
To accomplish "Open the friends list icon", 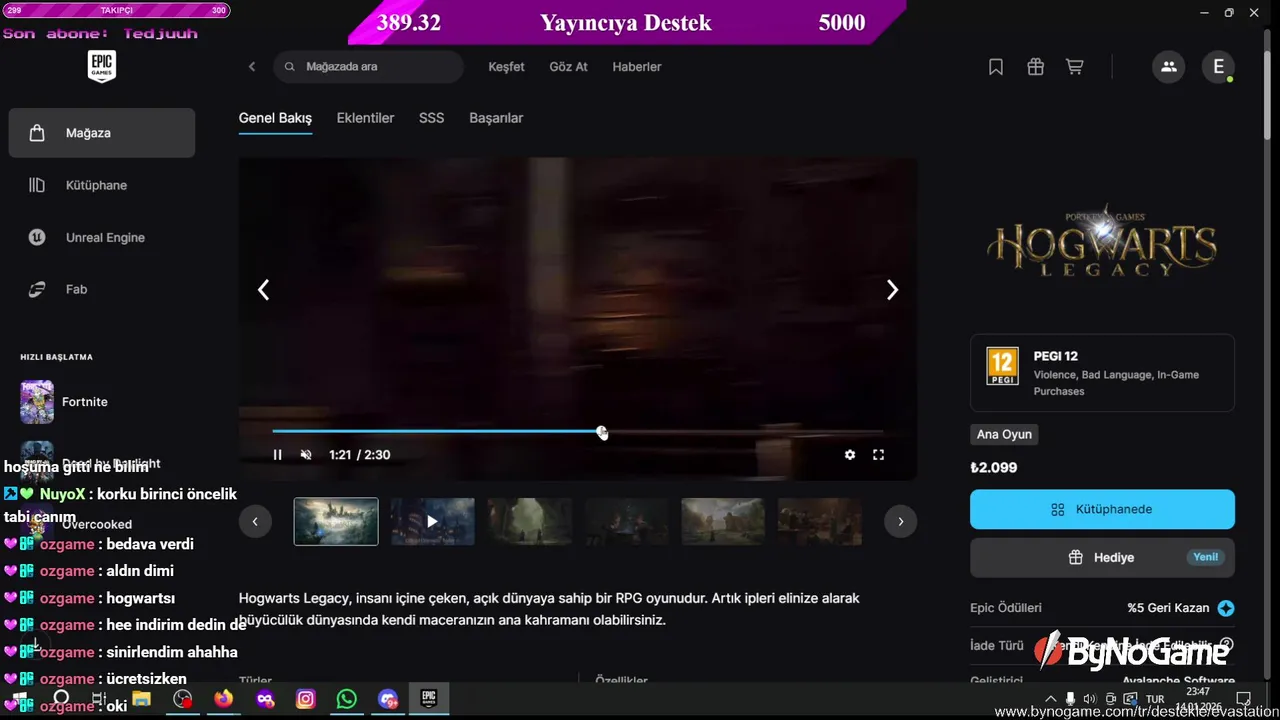I will [x=1168, y=67].
